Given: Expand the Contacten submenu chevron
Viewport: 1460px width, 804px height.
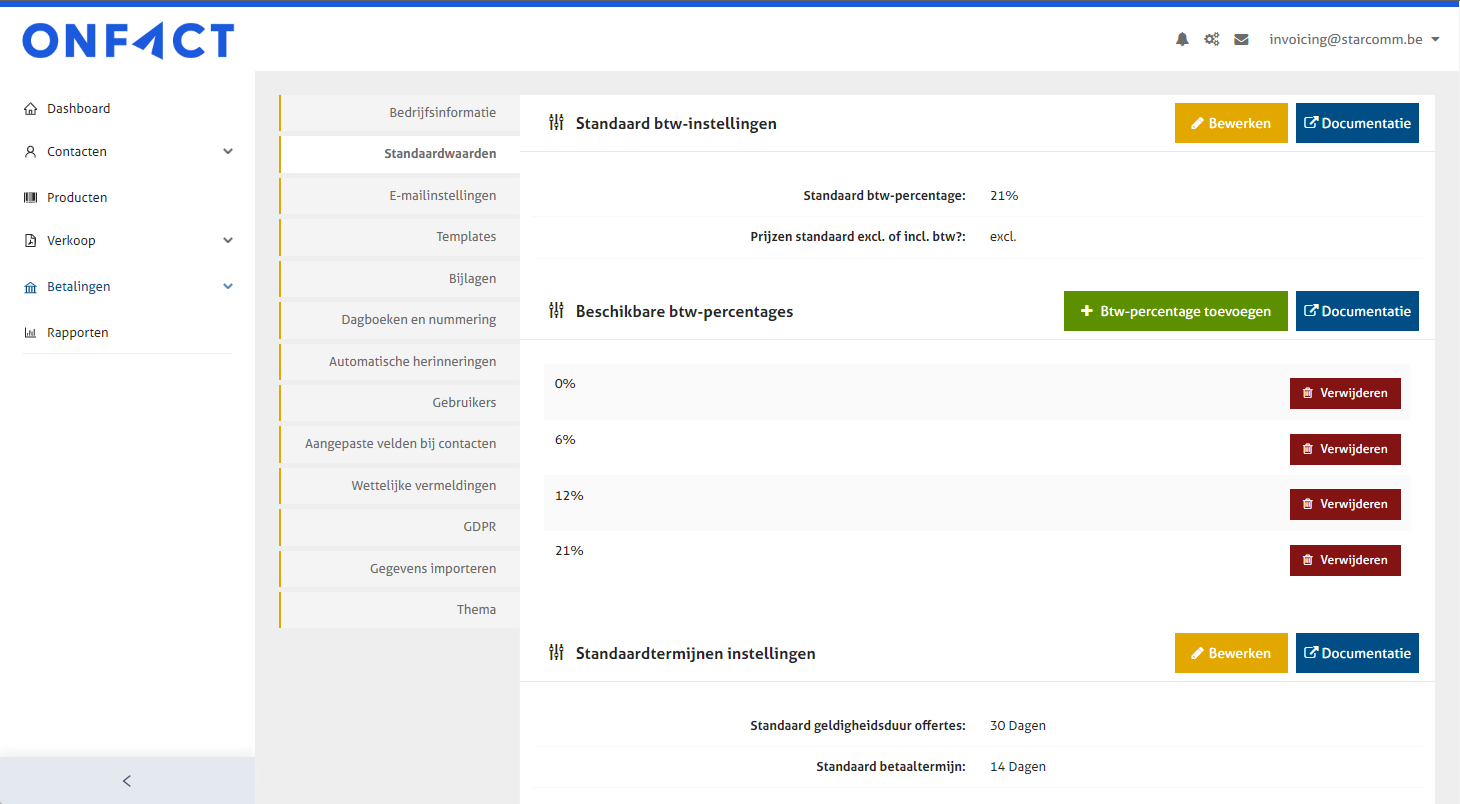Looking at the screenshot, I should tap(228, 152).
